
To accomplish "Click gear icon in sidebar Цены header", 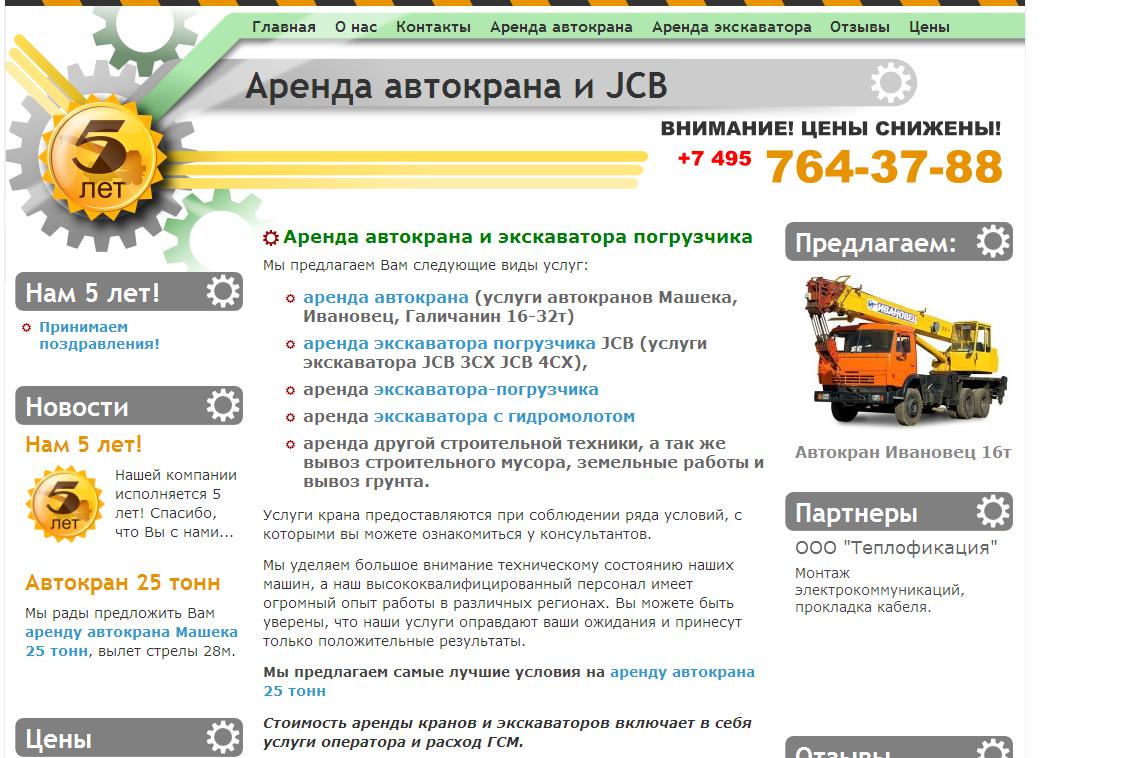I will point(223,737).
